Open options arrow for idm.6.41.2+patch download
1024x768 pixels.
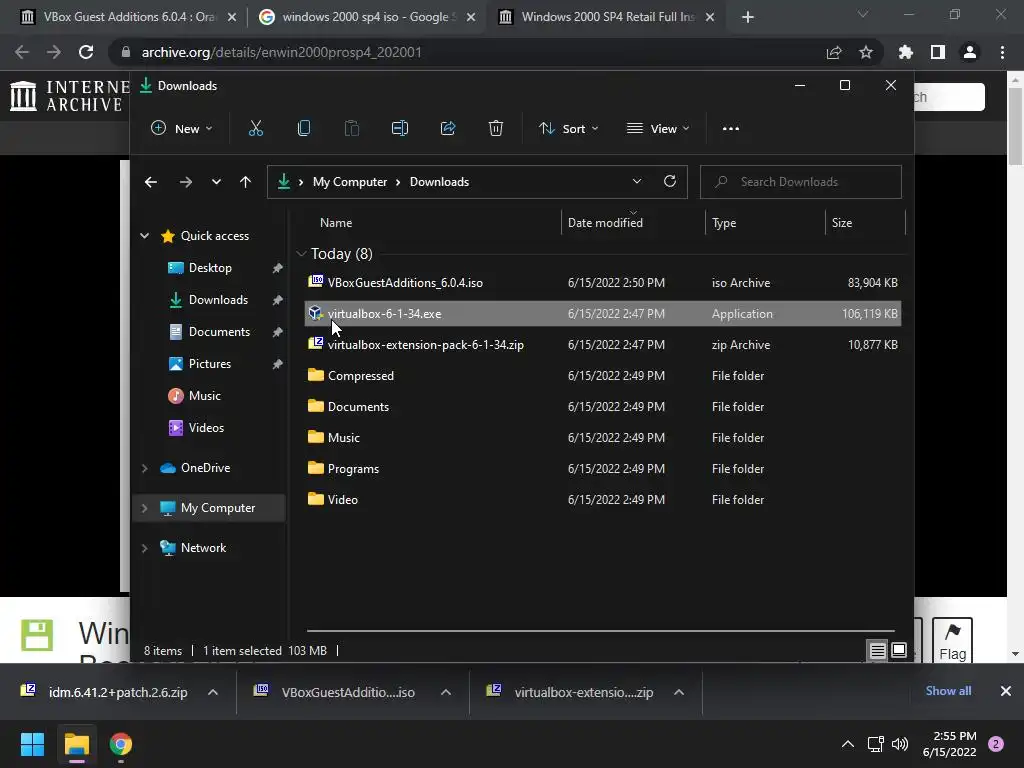(213, 692)
